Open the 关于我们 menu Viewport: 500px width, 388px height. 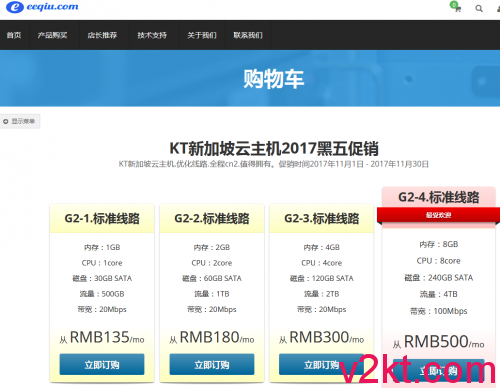202,35
